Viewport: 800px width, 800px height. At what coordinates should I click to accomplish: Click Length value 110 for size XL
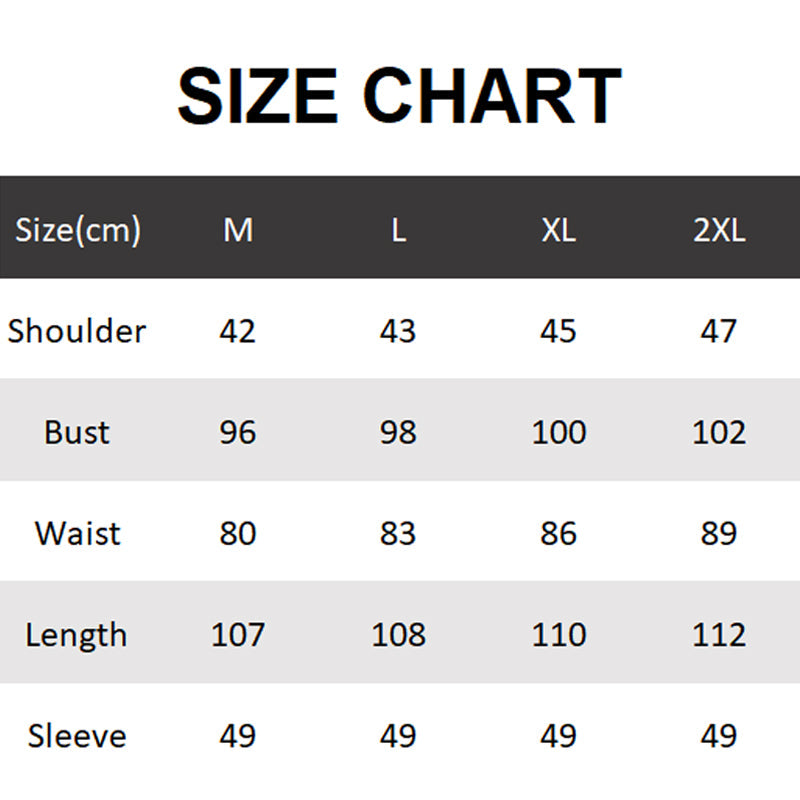pyautogui.click(x=558, y=634)
